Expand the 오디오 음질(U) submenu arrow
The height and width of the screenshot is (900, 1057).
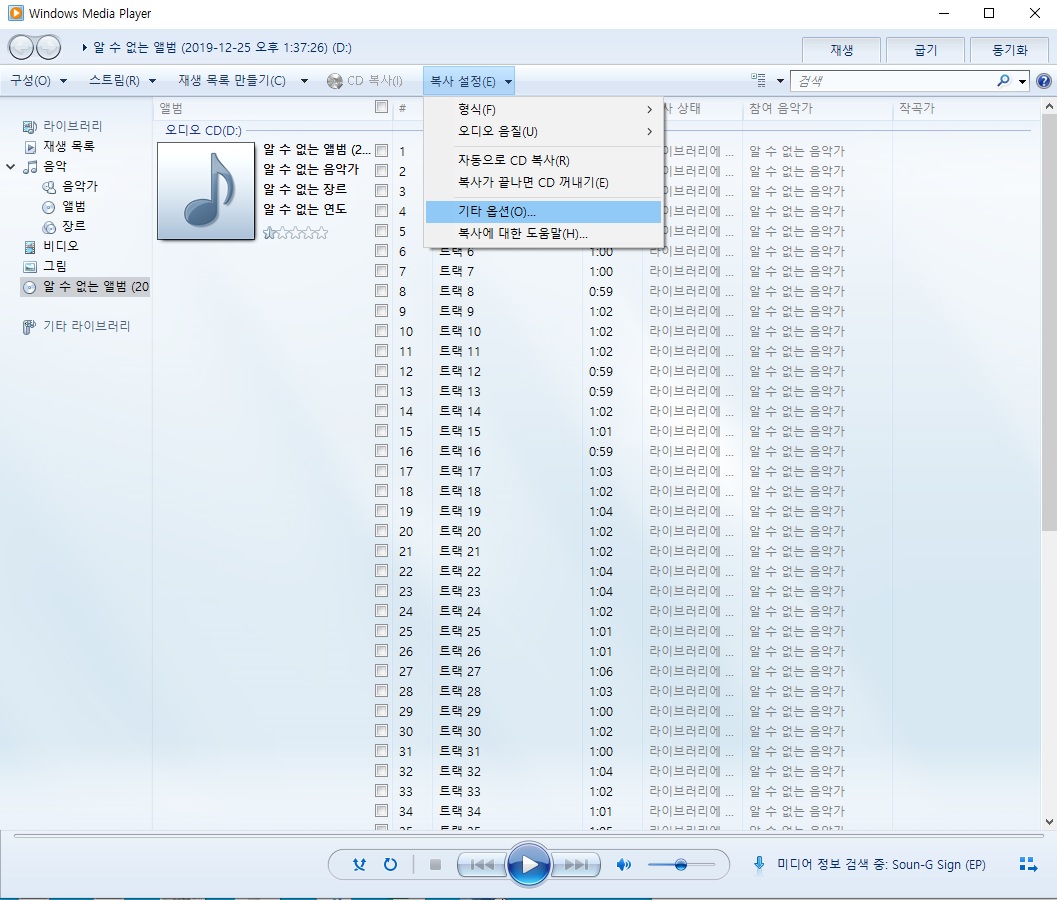click(649, 131)
